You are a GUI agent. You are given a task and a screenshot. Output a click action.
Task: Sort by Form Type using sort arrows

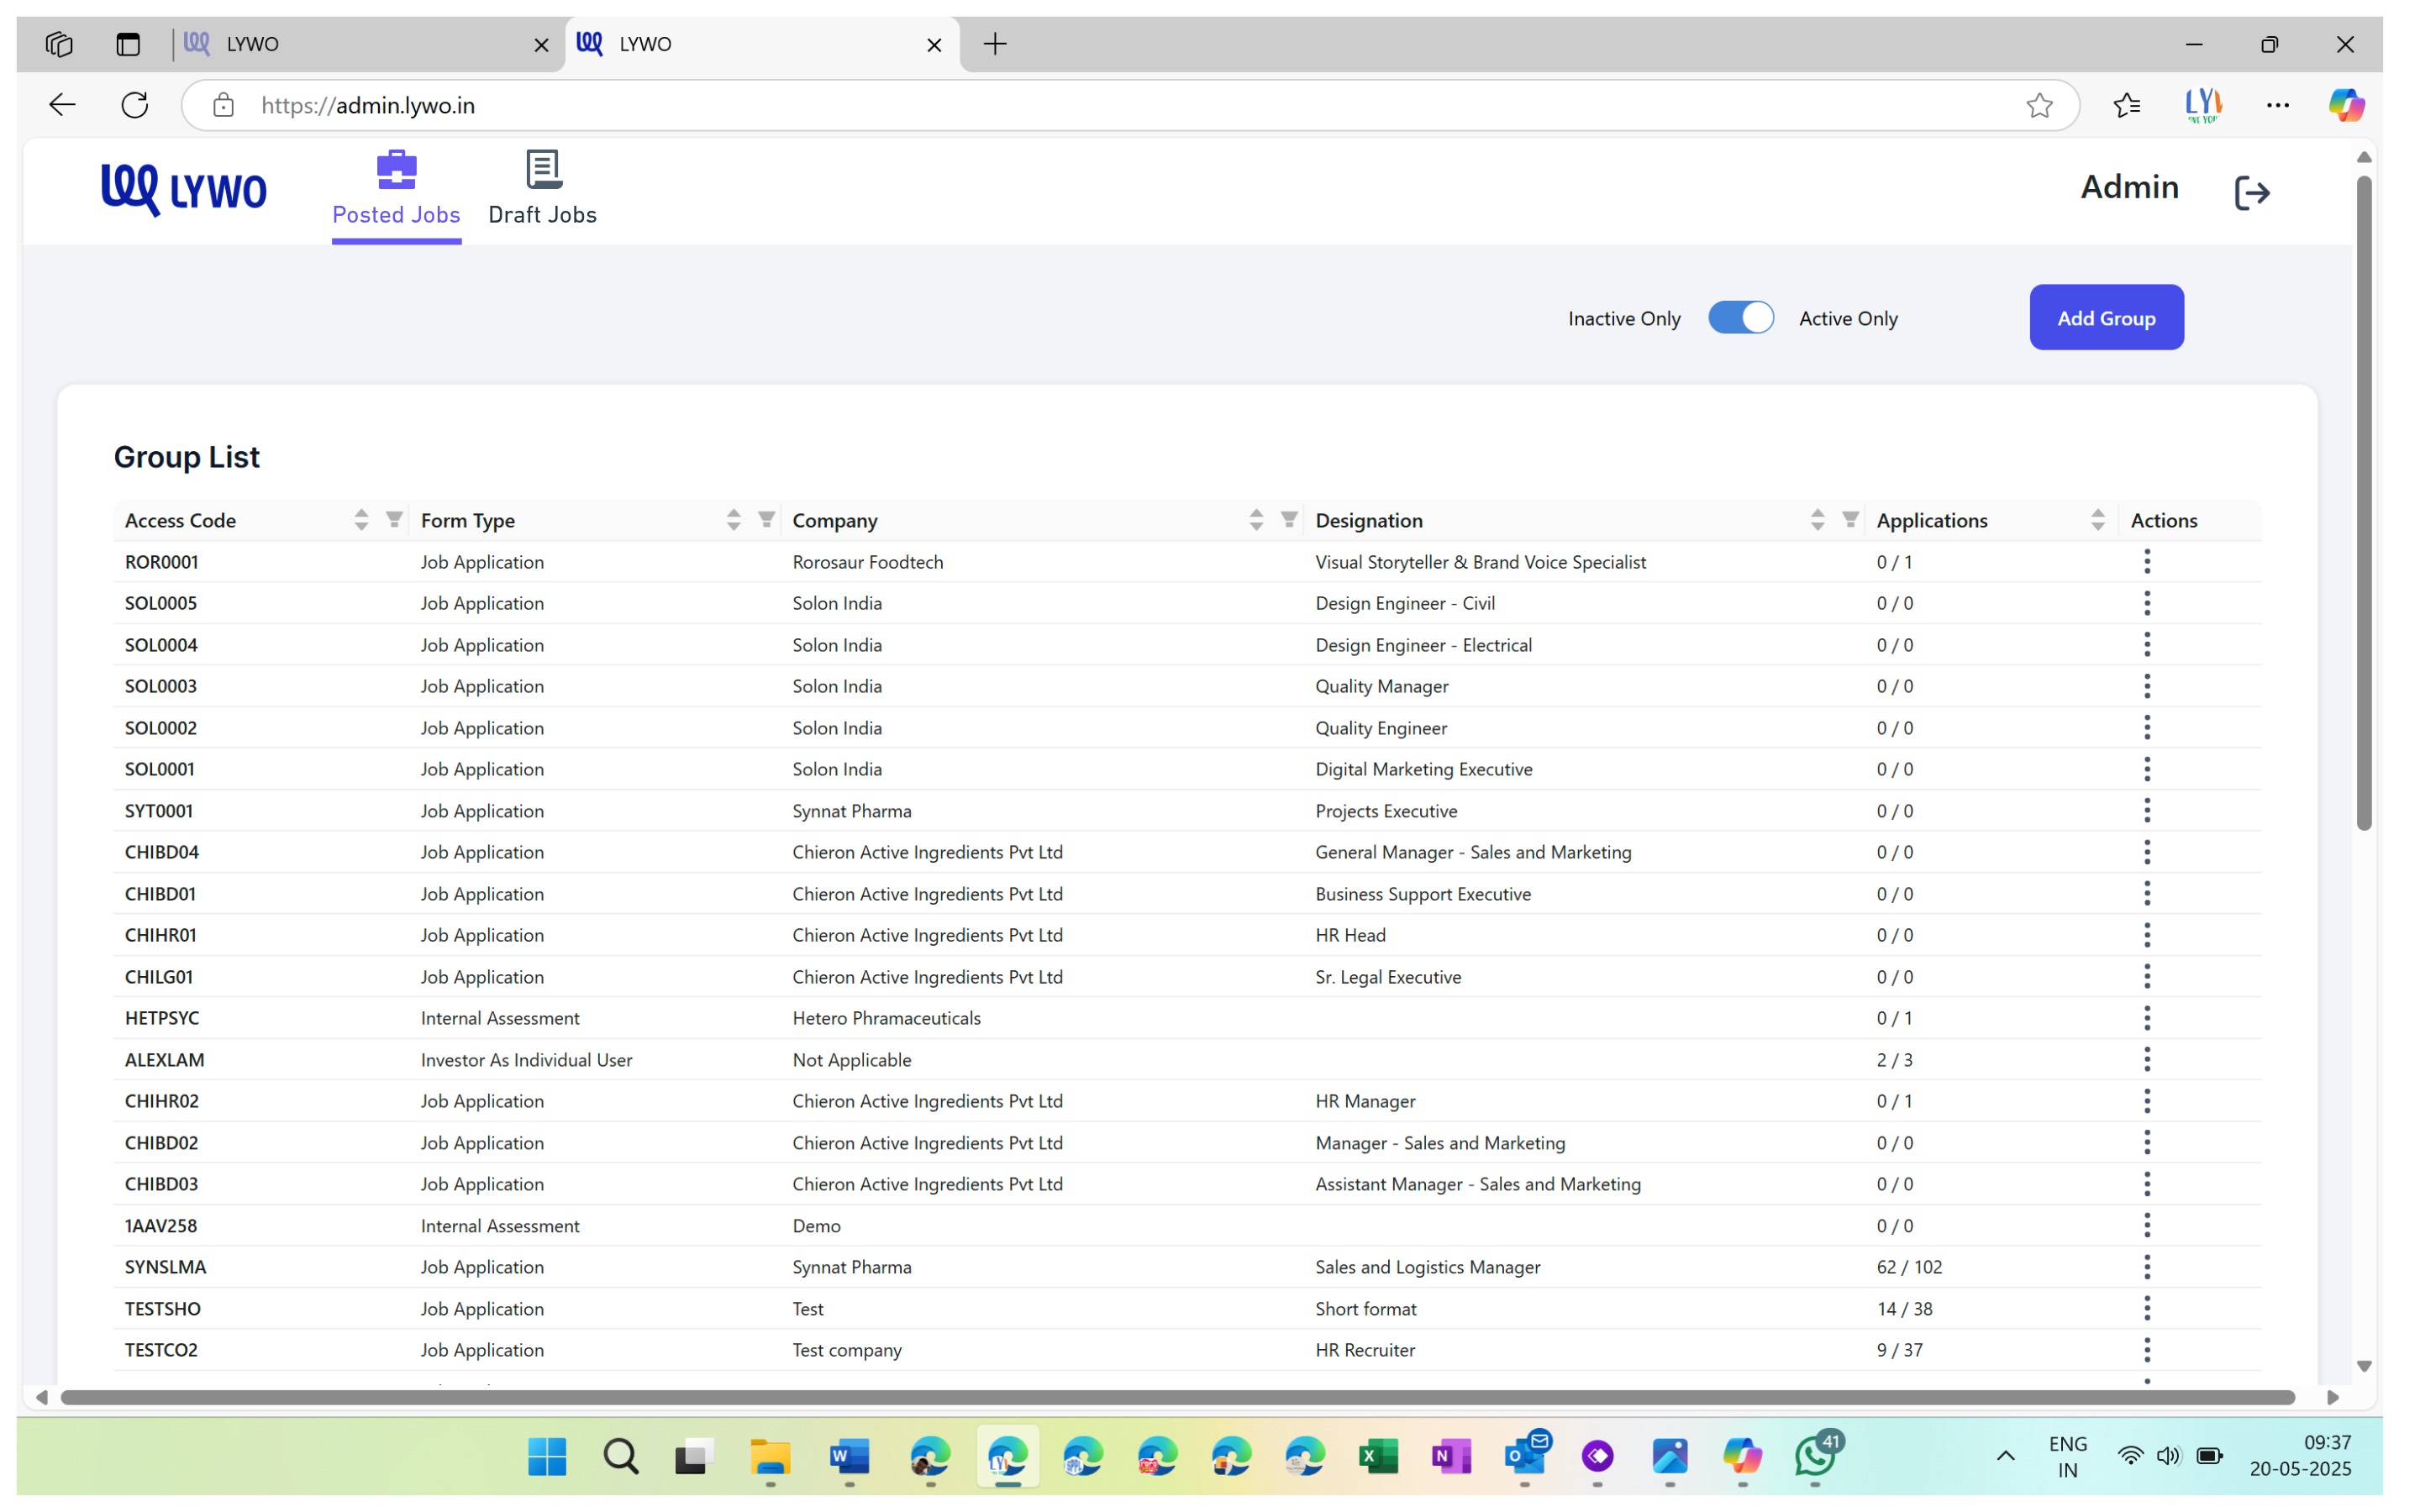click(x=733, y=520)
